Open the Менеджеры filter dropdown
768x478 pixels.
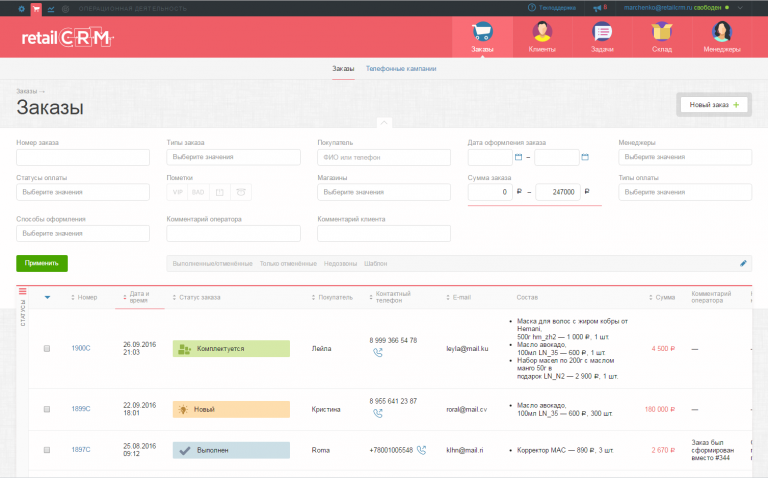685,157
